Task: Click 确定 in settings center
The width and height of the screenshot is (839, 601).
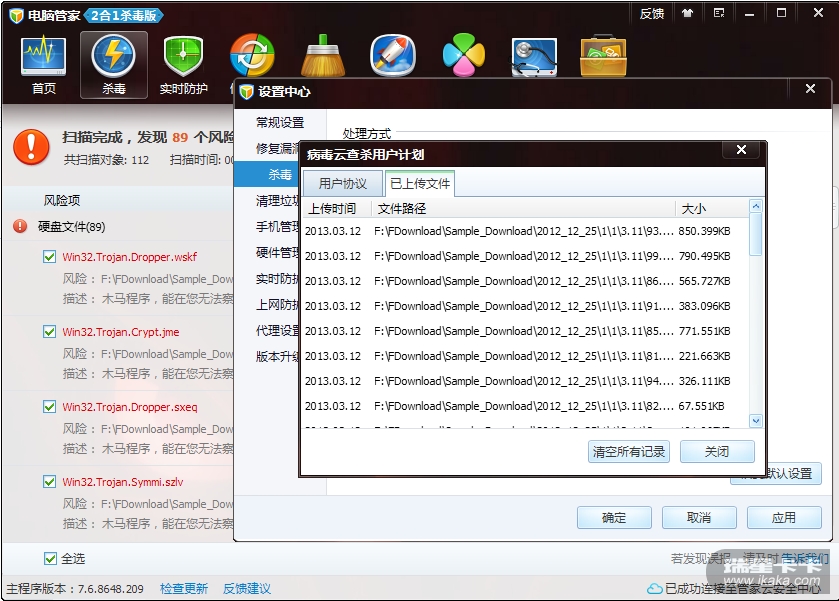Action: [614, 518]
